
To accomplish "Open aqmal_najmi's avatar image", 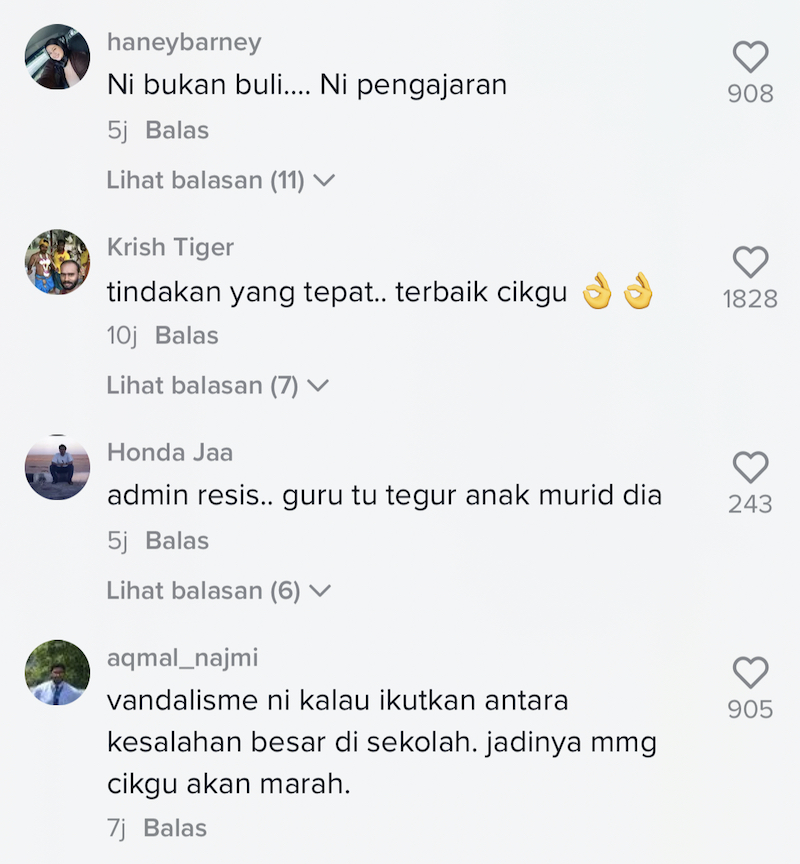I will click(57, 672).
